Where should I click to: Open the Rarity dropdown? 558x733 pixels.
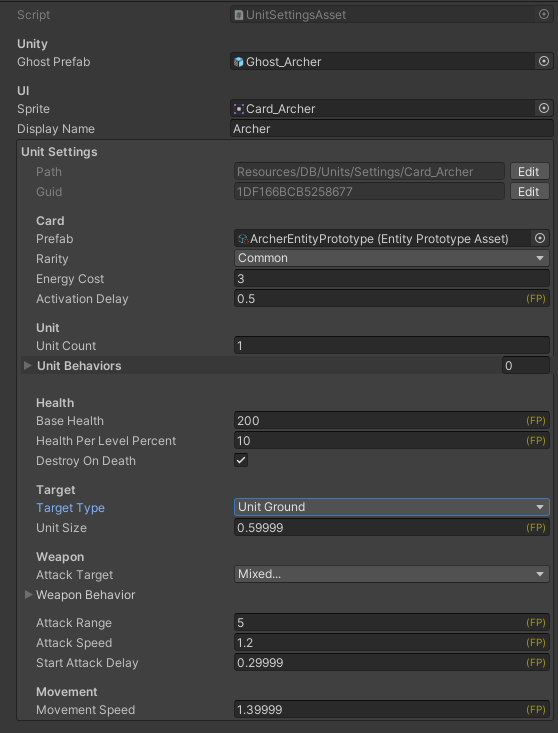(x=391, y=258)
